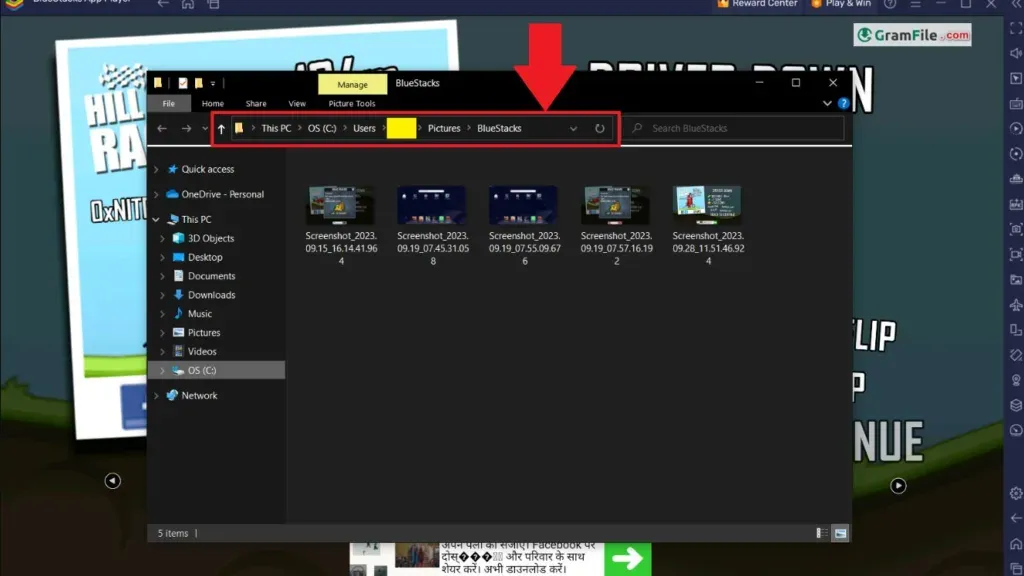Click 'OS (C:)' in address path
The width and height of the screenshot is (1024, 576).
coord(322,129)
